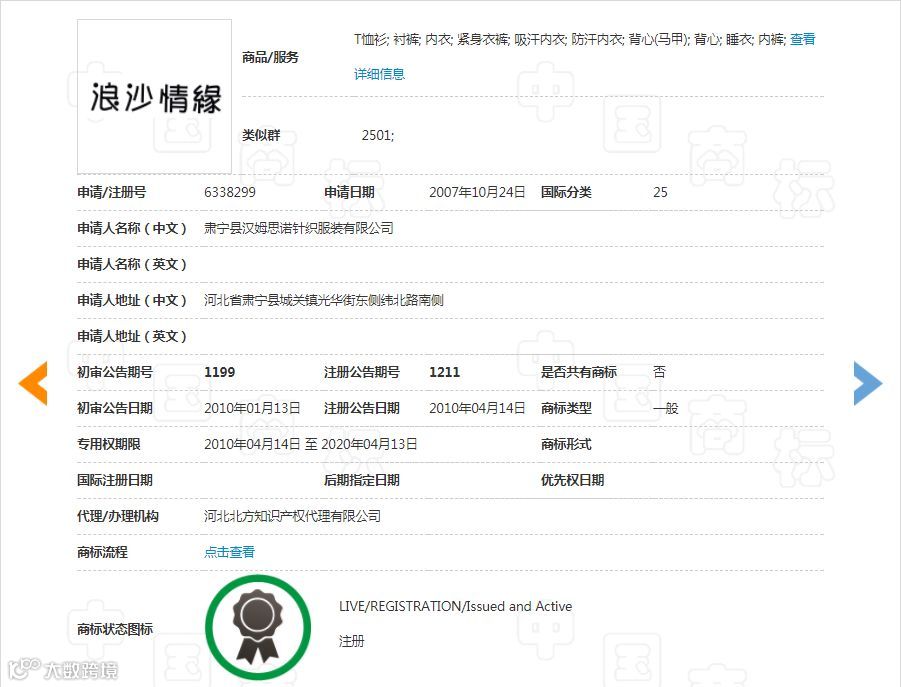Select preliminary announcement issue 1199
This screenshot has width=901, height=687.
click(x=220, y=372)
